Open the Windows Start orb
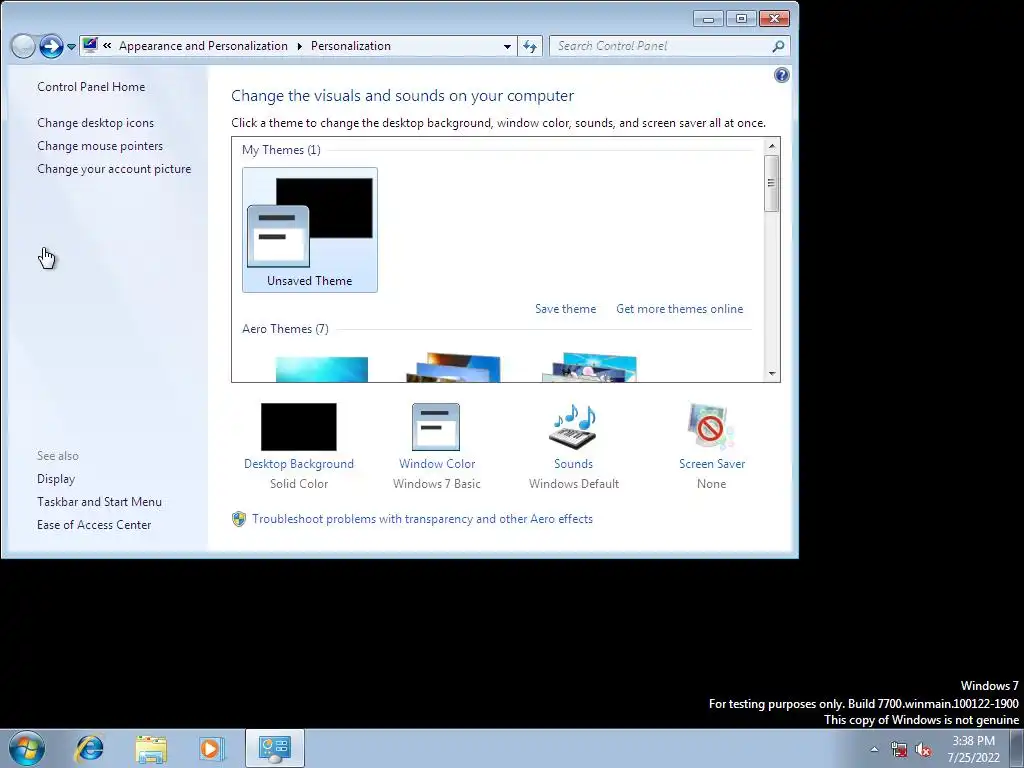 point(27,748)
